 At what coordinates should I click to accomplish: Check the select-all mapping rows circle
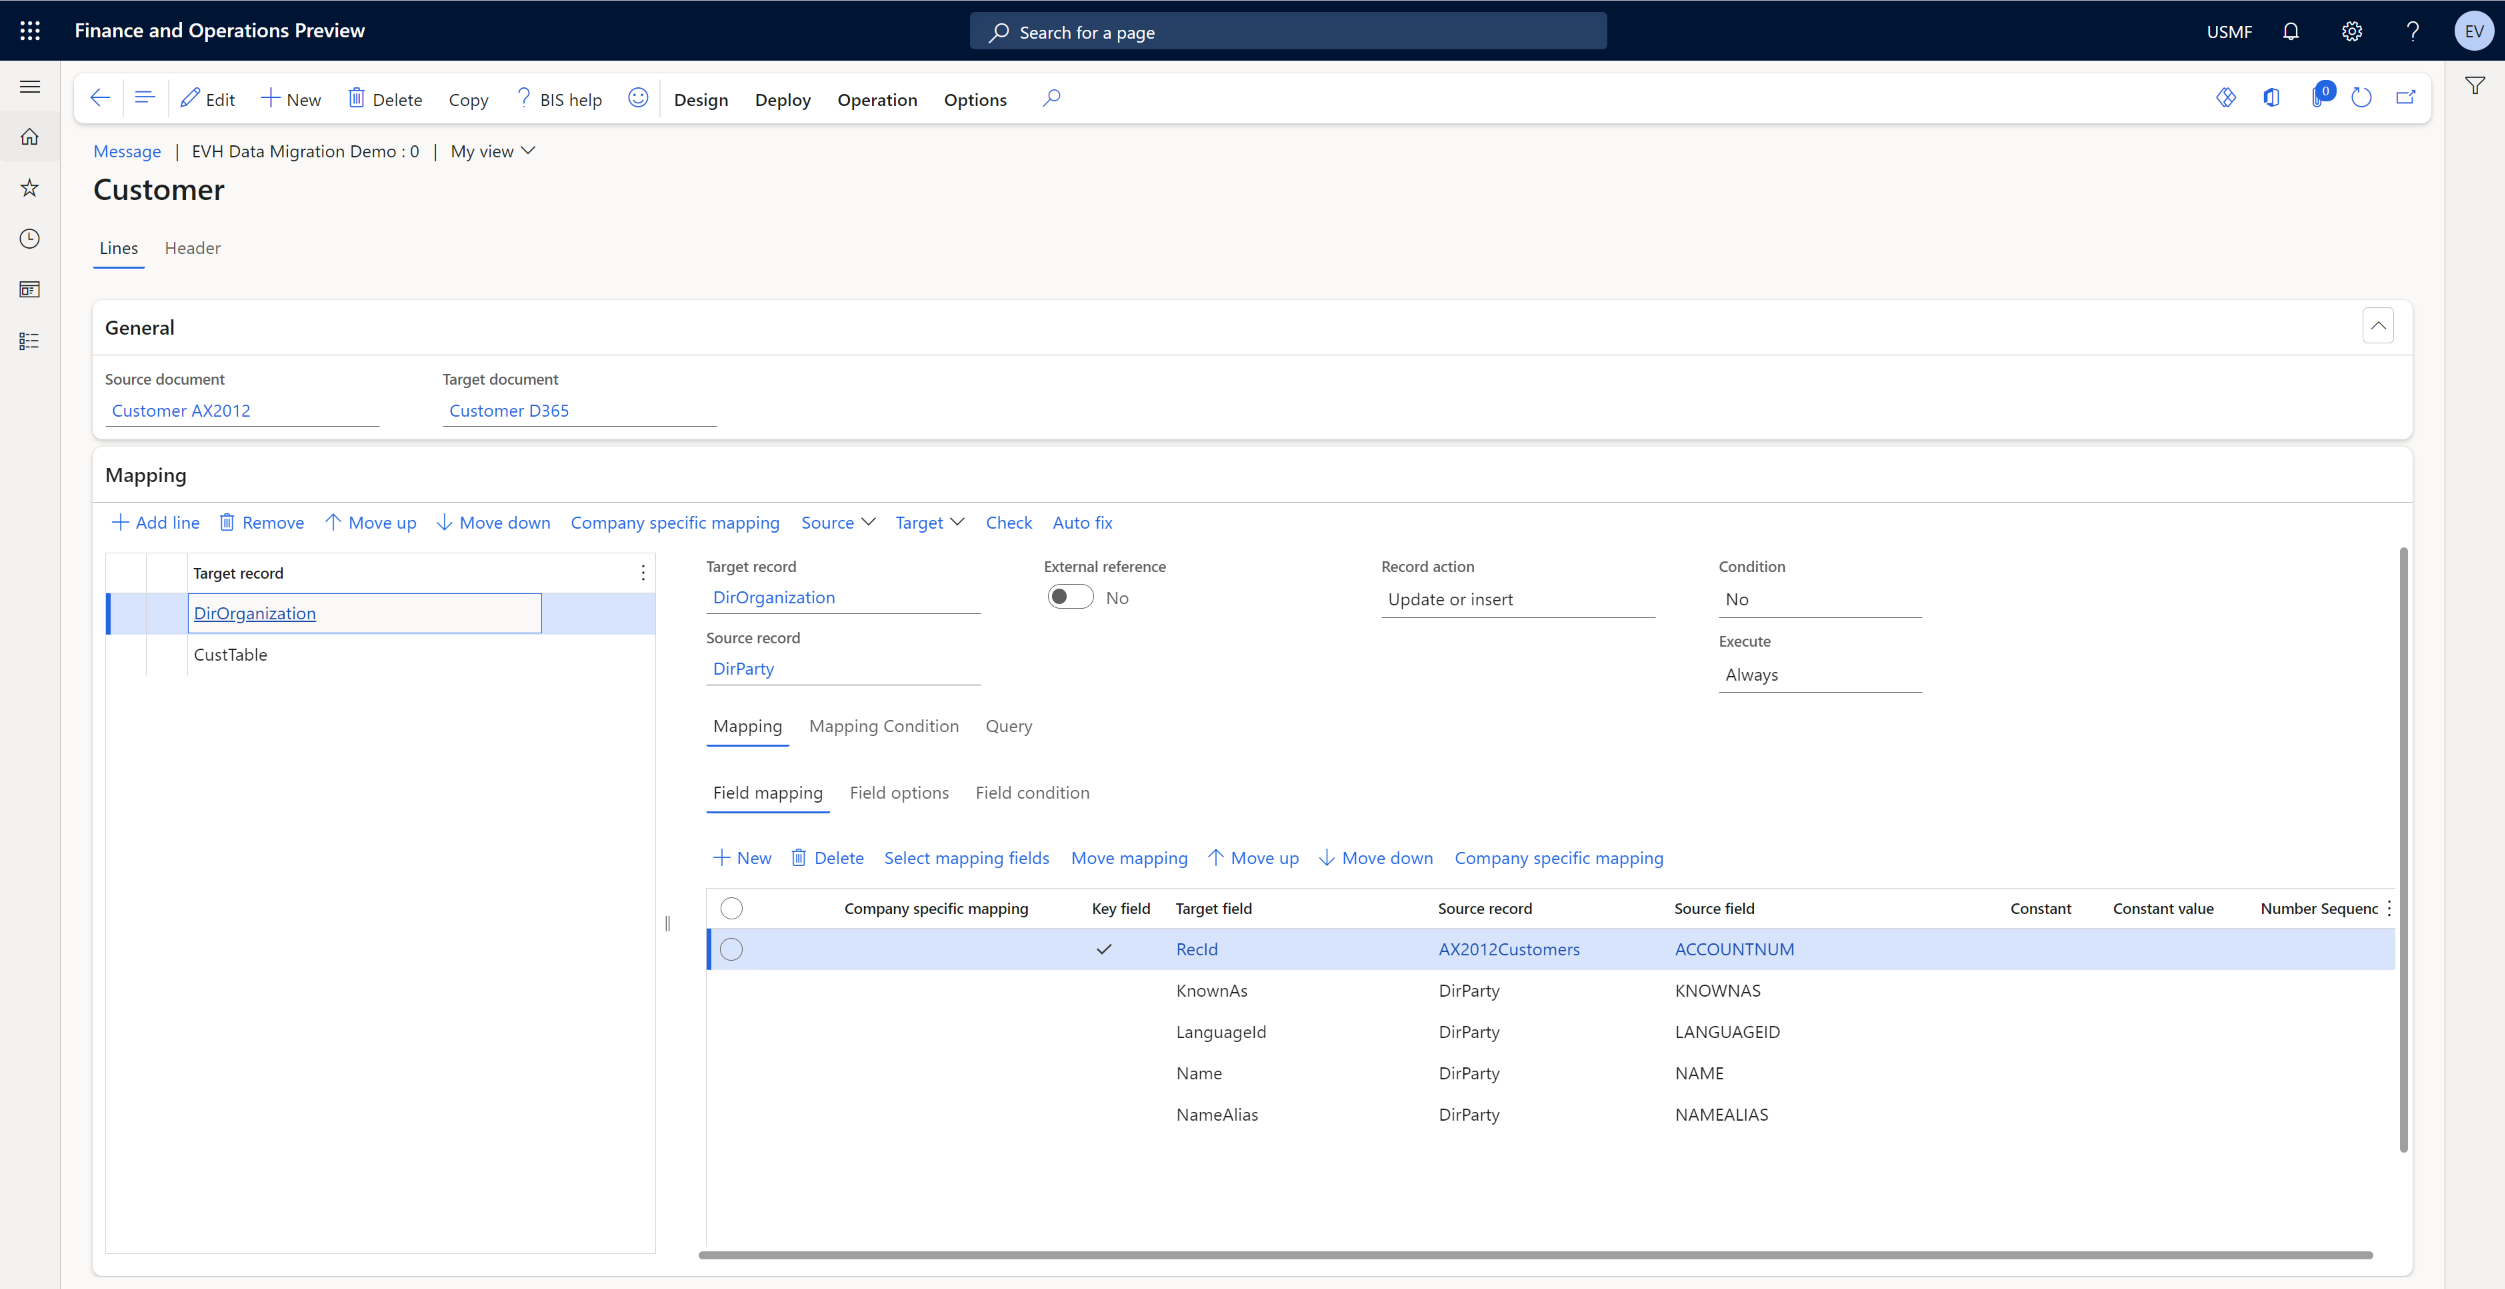(x=731, y=908)
